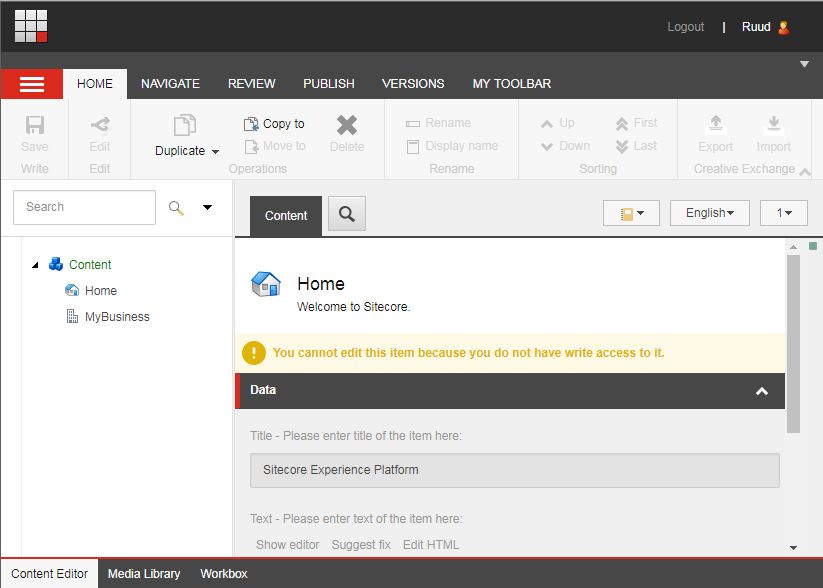
Task: Click the content pane vertical scrollbar
Action: 793,344
